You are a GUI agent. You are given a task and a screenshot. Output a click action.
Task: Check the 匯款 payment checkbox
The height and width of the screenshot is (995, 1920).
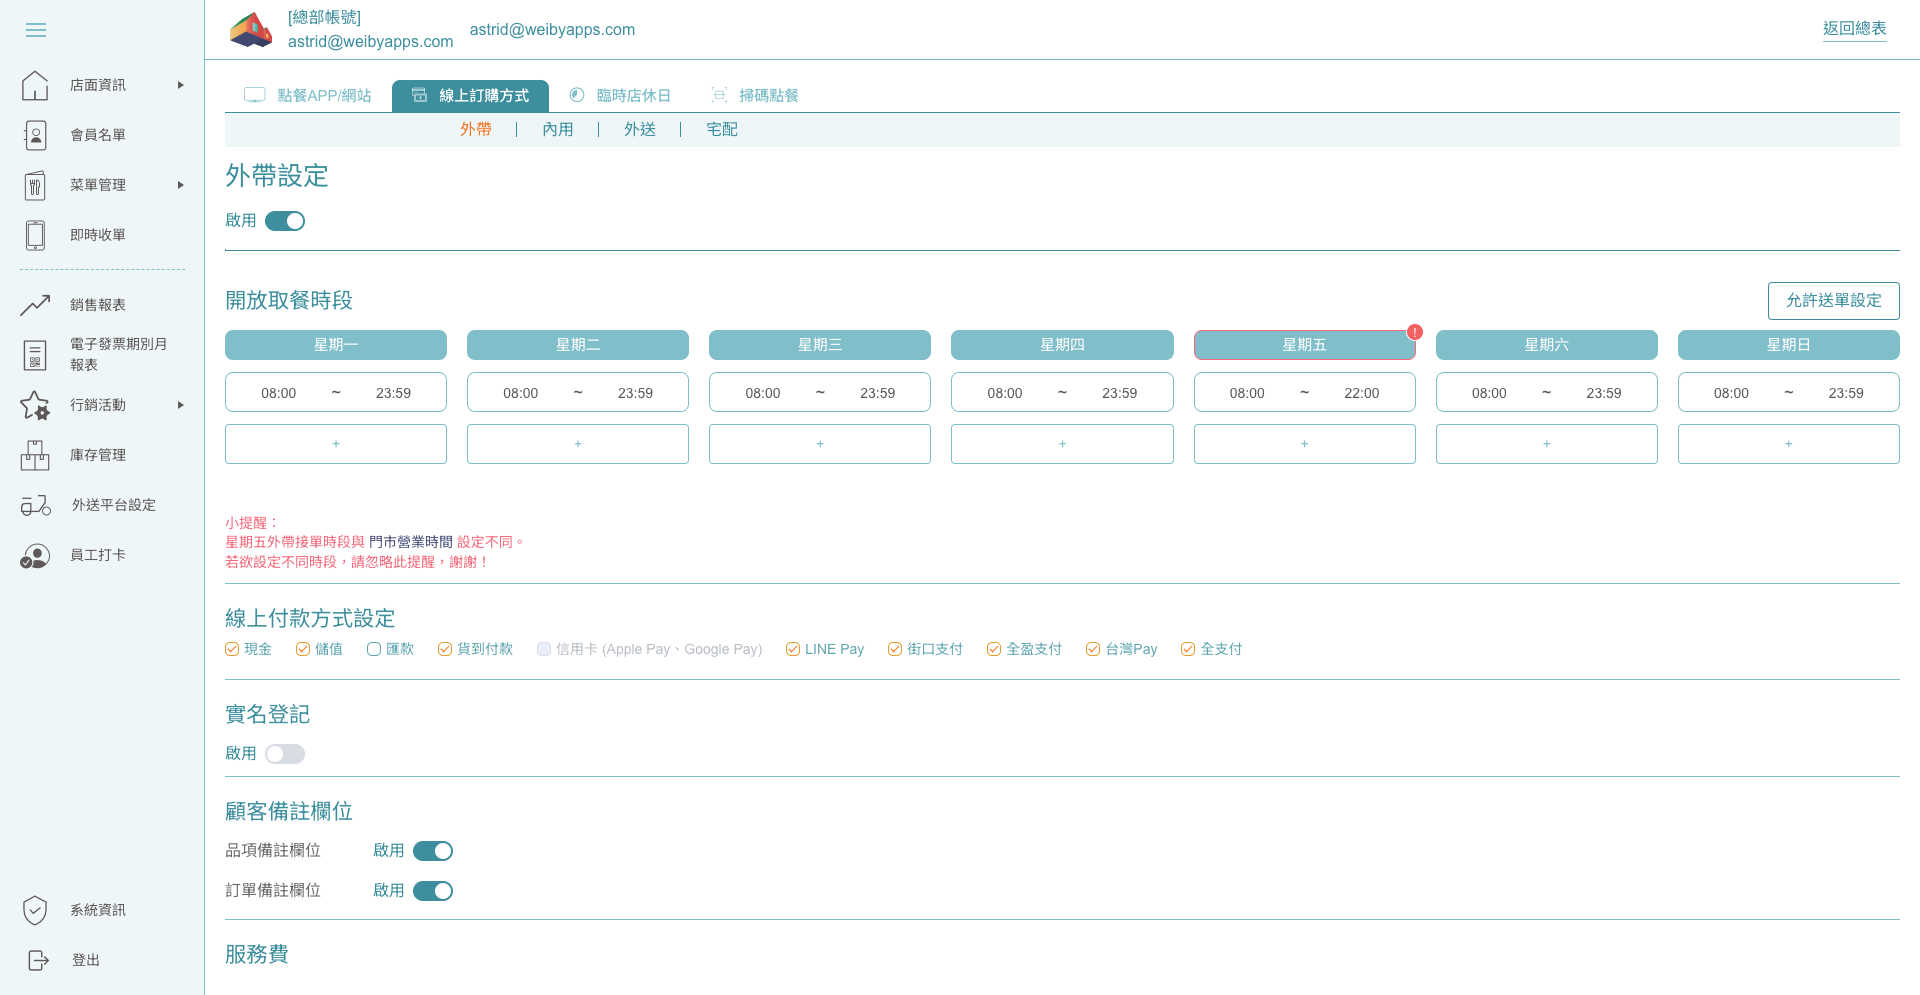(374, 649)
